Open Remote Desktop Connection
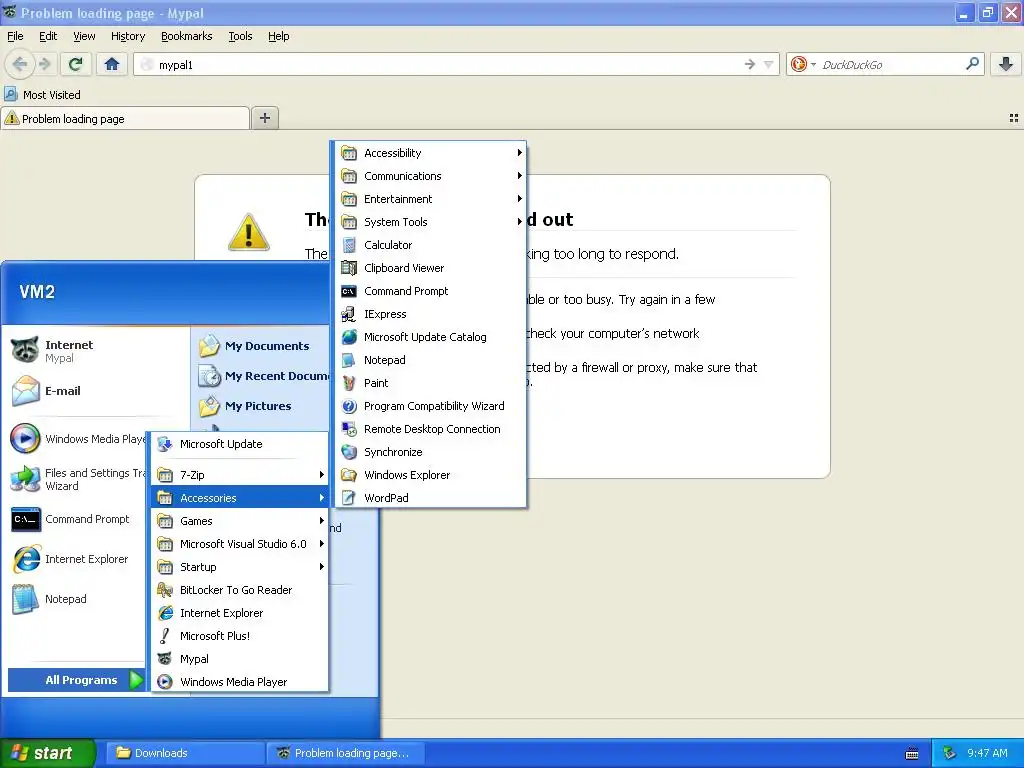 tap(430, 429)
